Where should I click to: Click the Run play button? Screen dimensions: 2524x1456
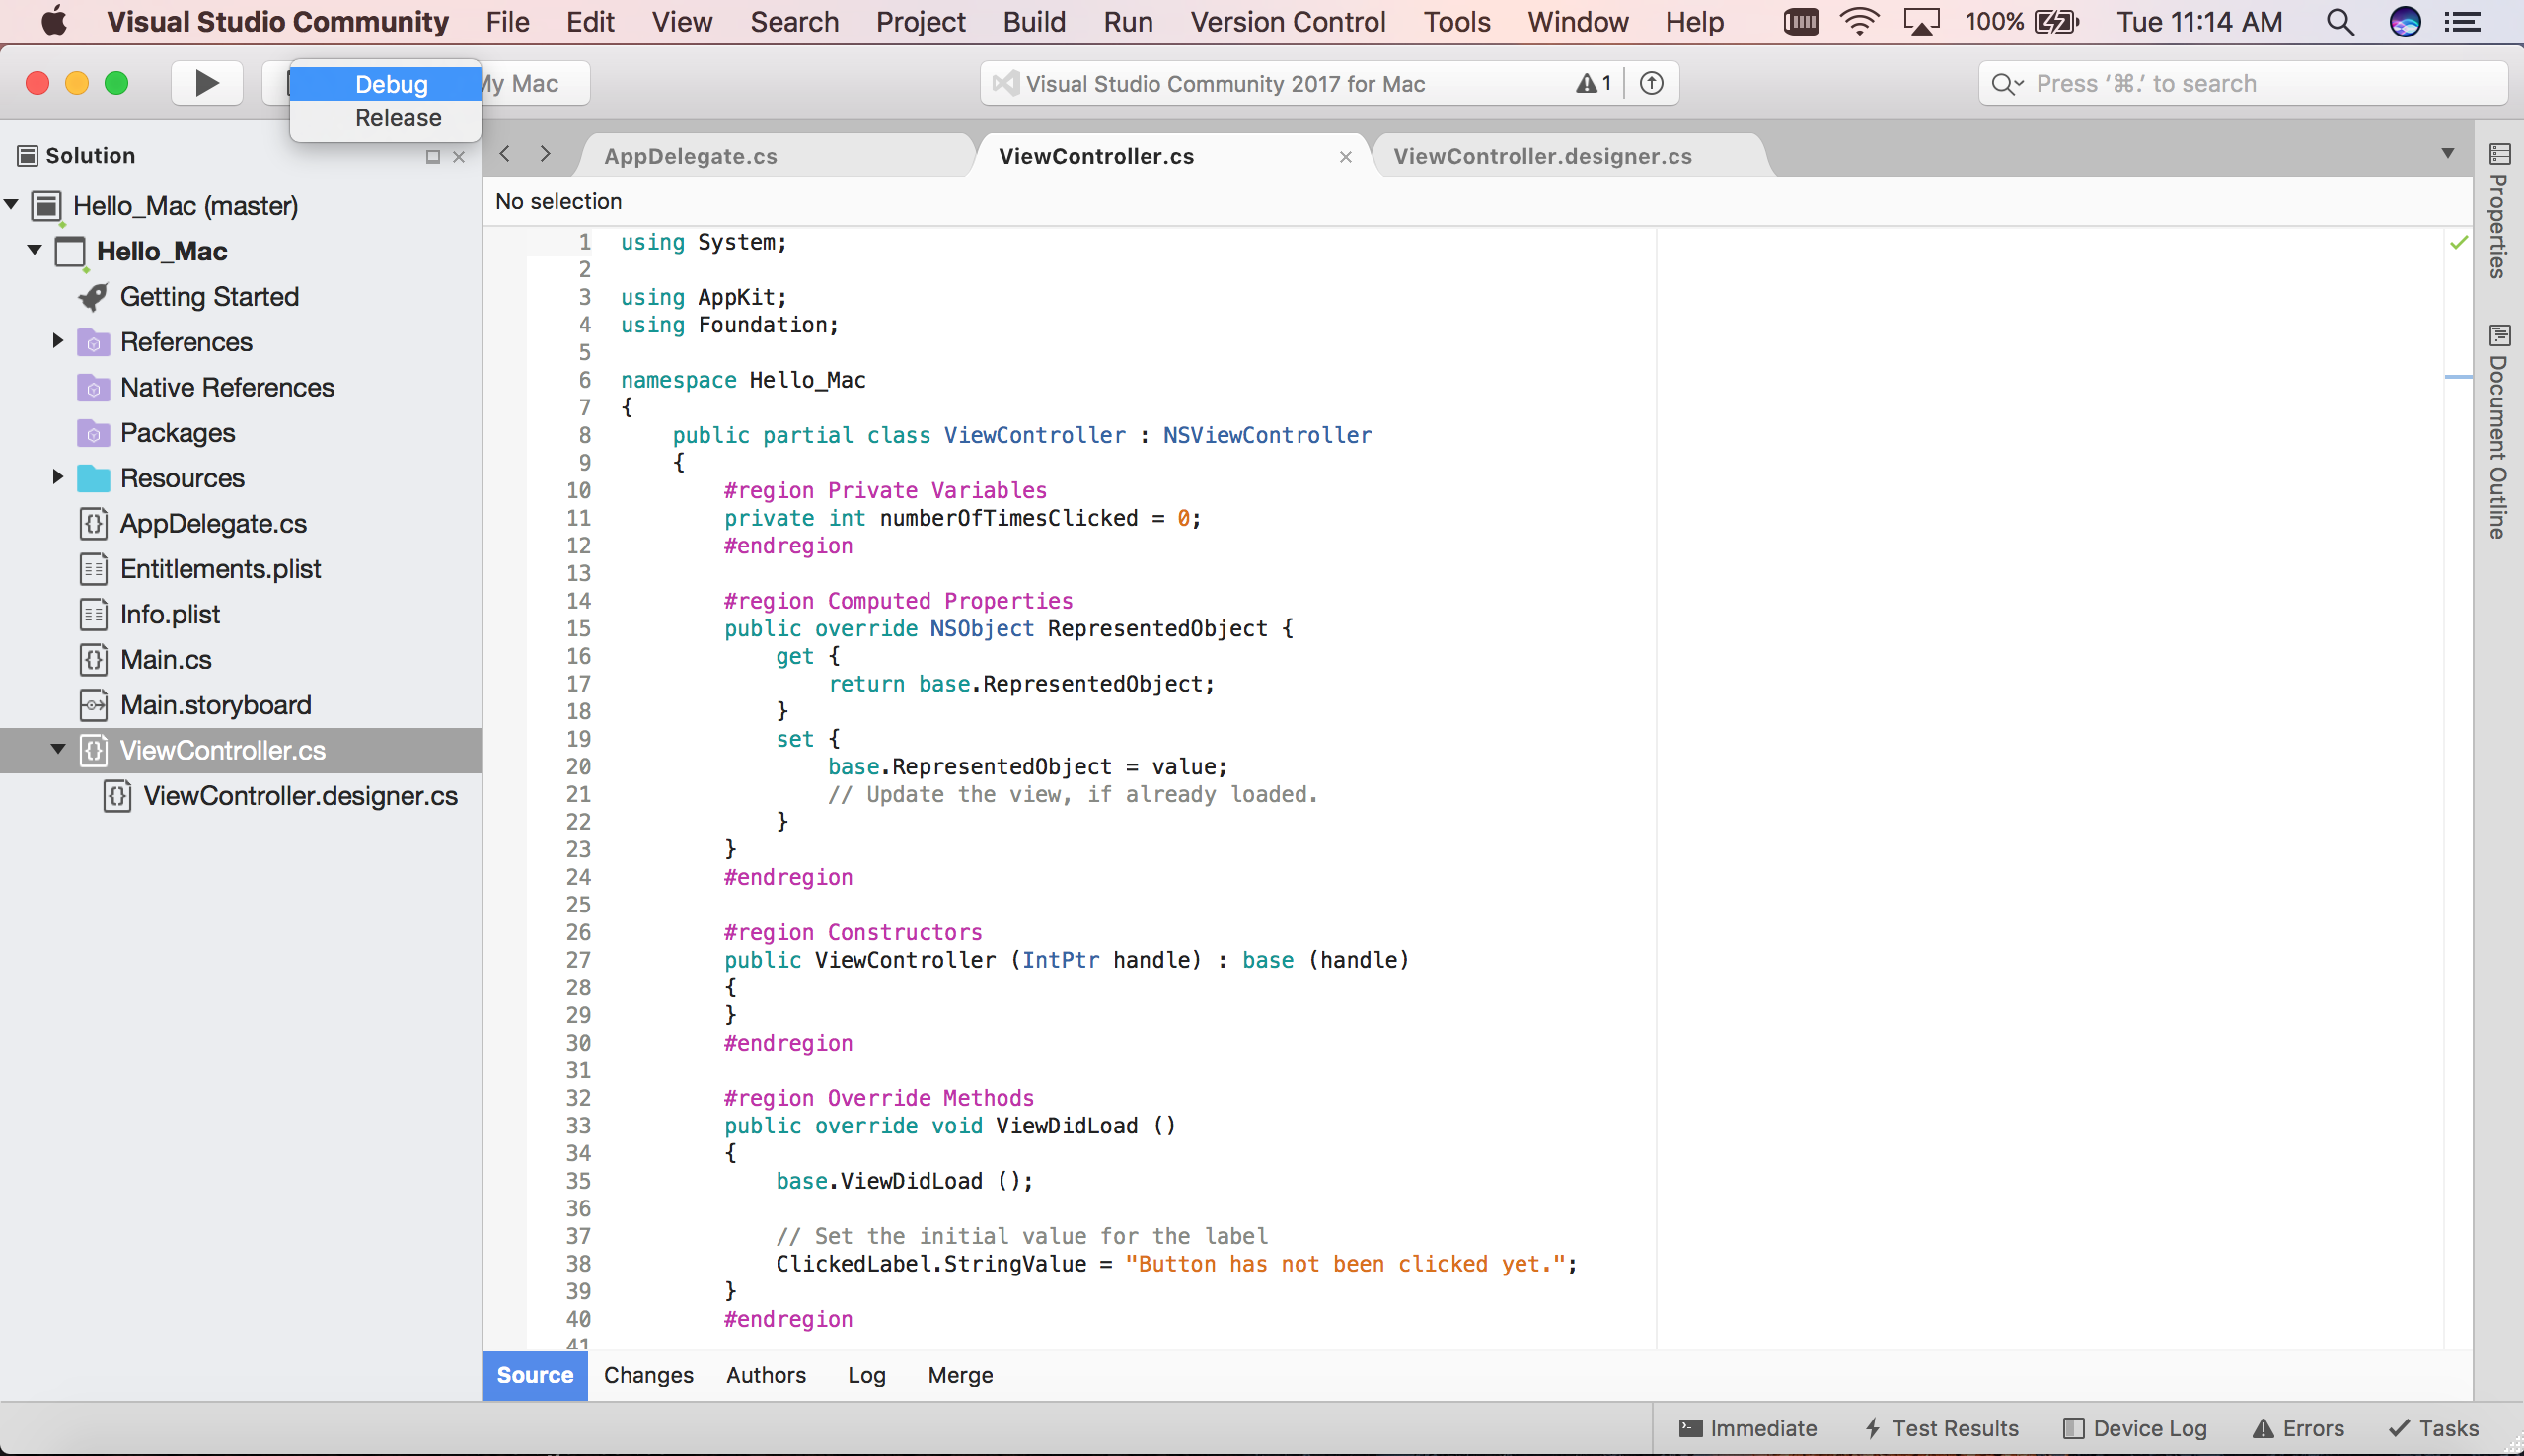coord(206,83)
